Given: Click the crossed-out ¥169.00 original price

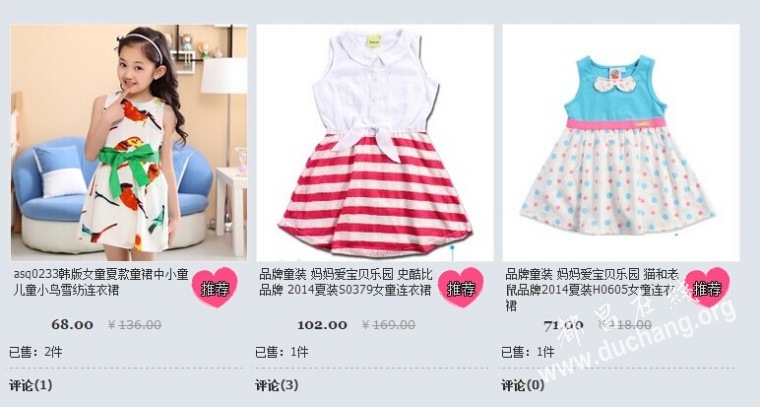Looking at the screenshot, I should [389, 325].
